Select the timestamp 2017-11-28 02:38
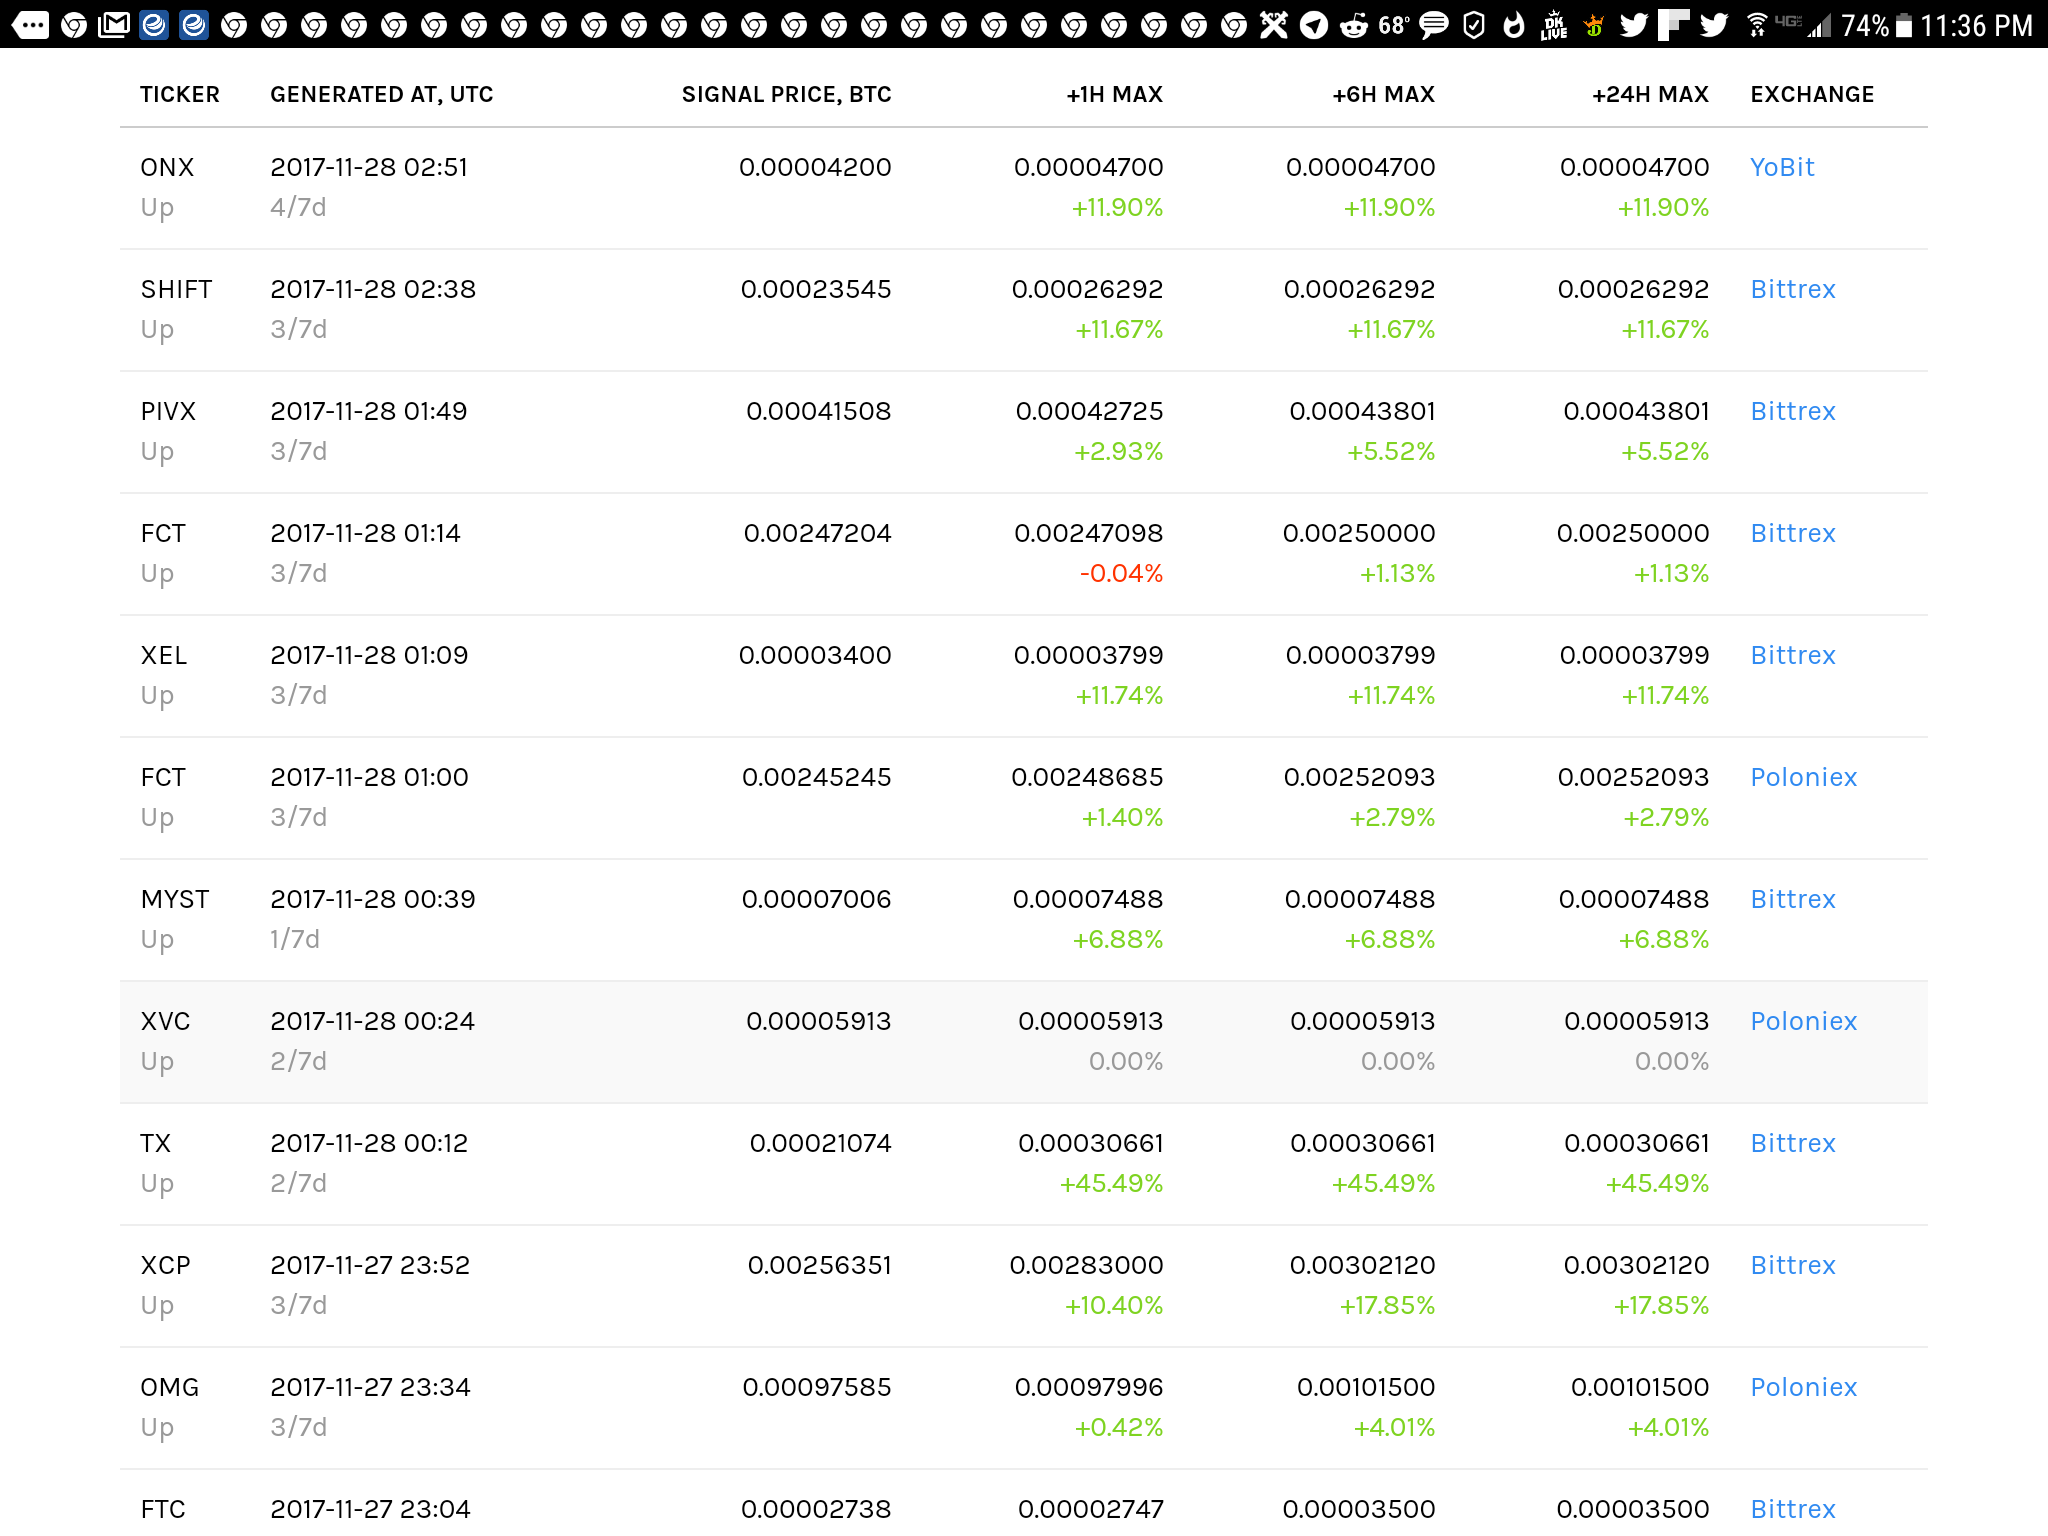Viewport: 2048px width, 1536px height. pos(373,289)
